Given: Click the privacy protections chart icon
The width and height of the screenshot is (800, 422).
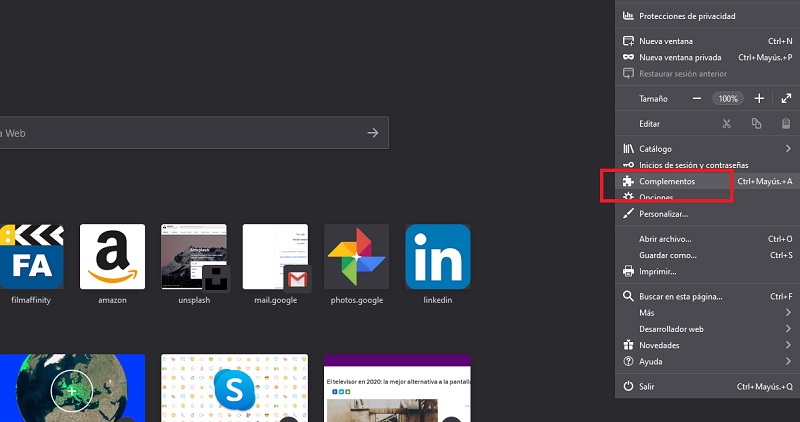Looking at the screenshot, I should coord(628,16).
